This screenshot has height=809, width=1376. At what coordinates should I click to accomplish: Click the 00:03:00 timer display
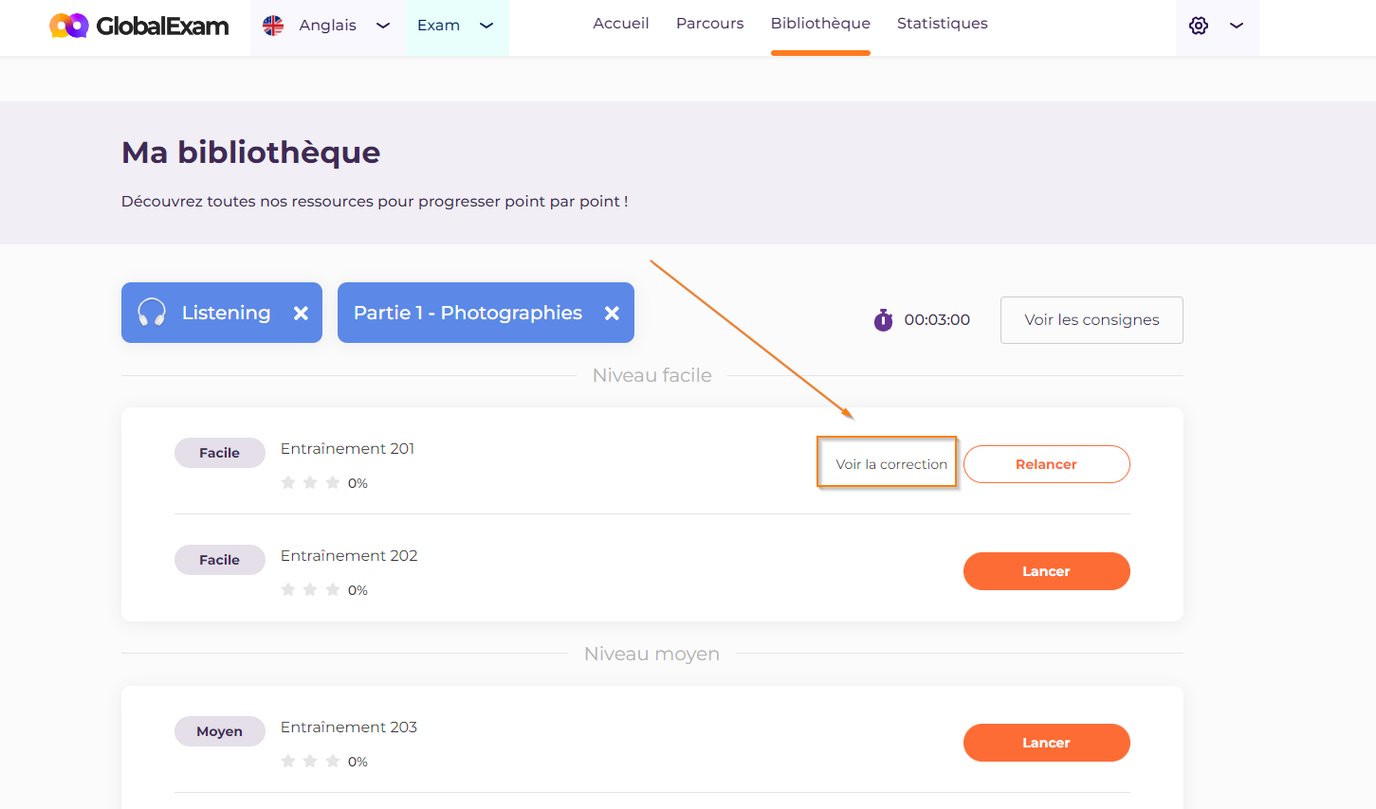pos(935,319)
